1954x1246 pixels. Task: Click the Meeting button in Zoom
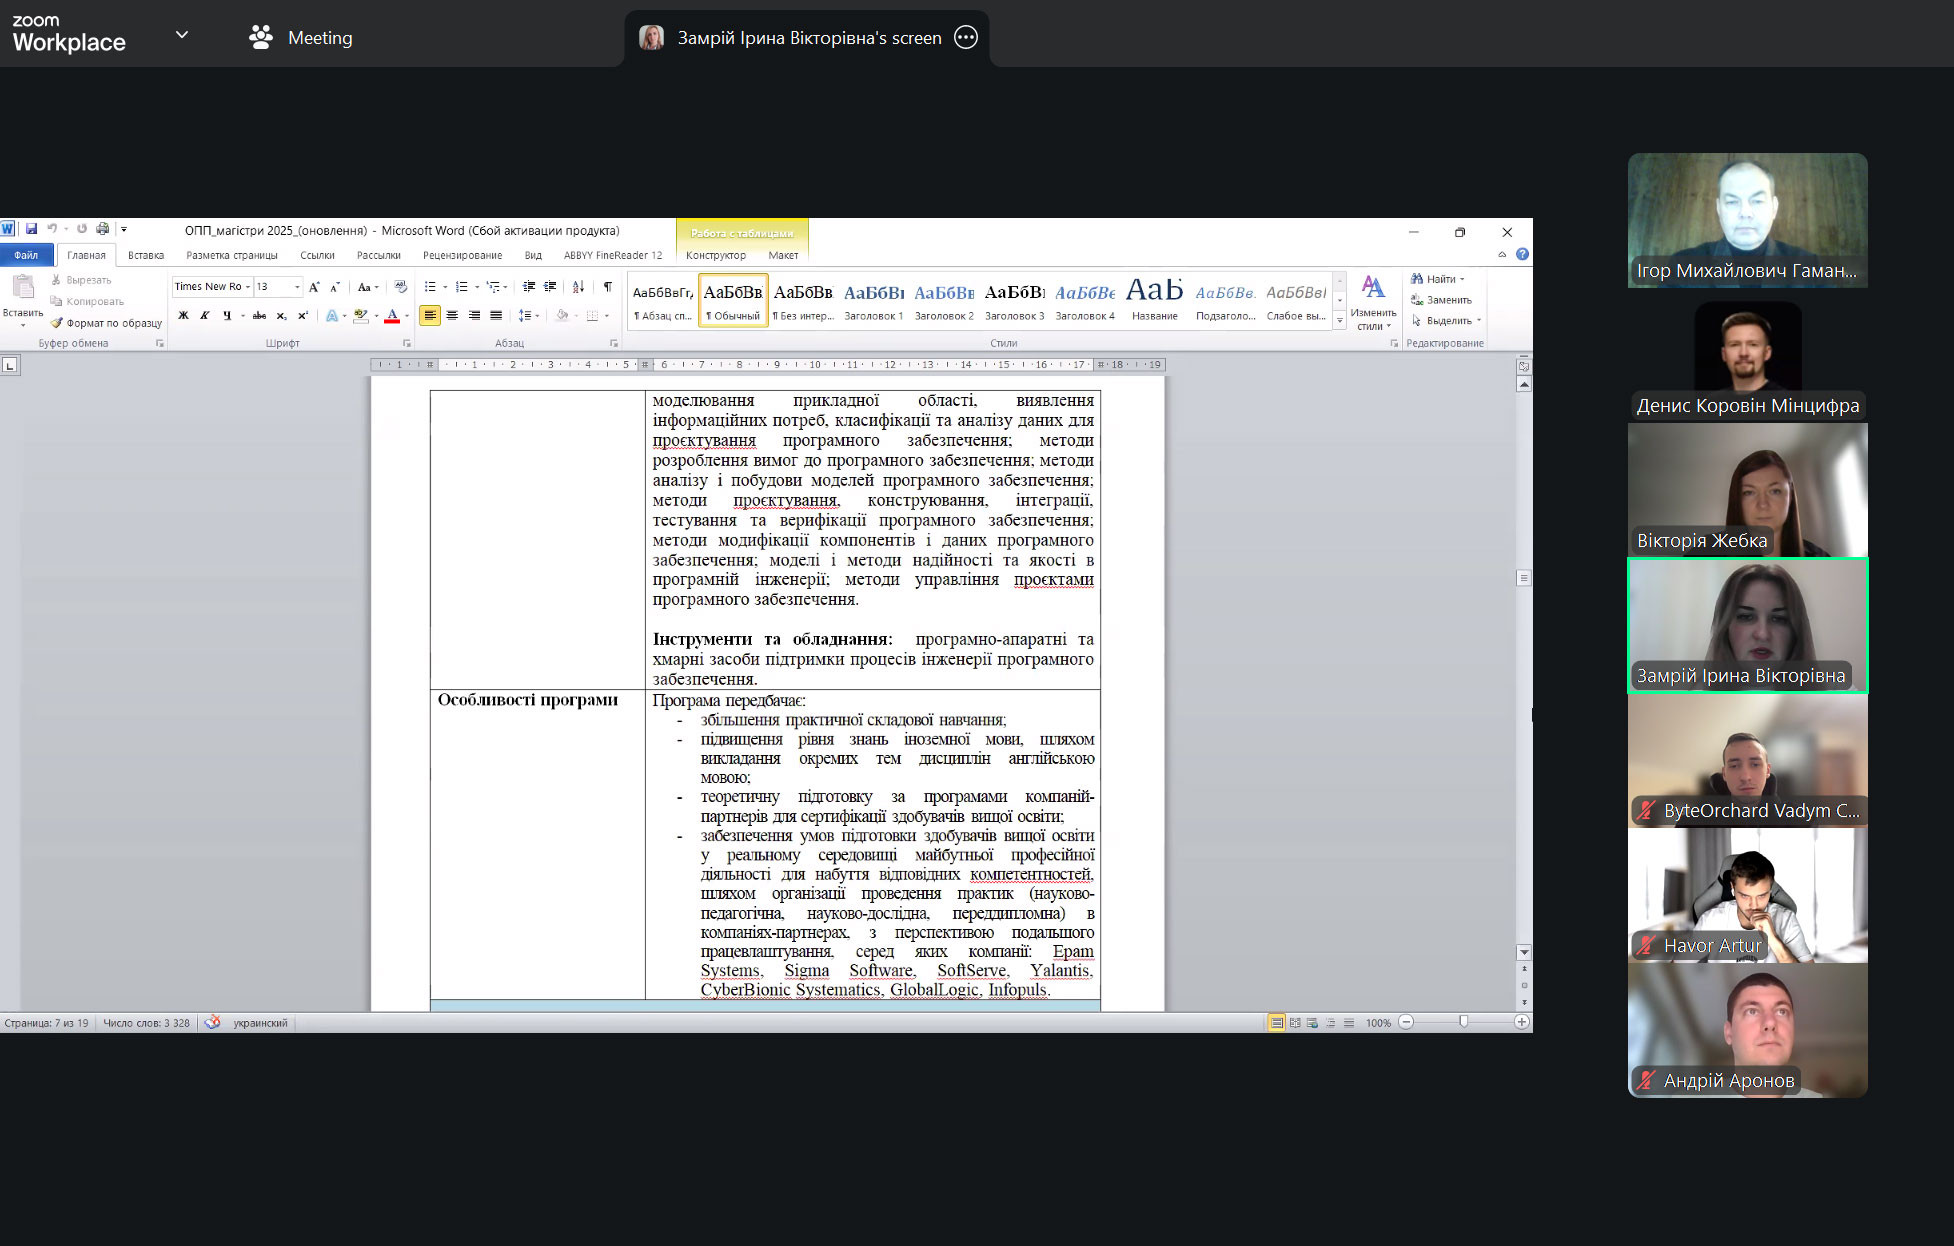301,38
